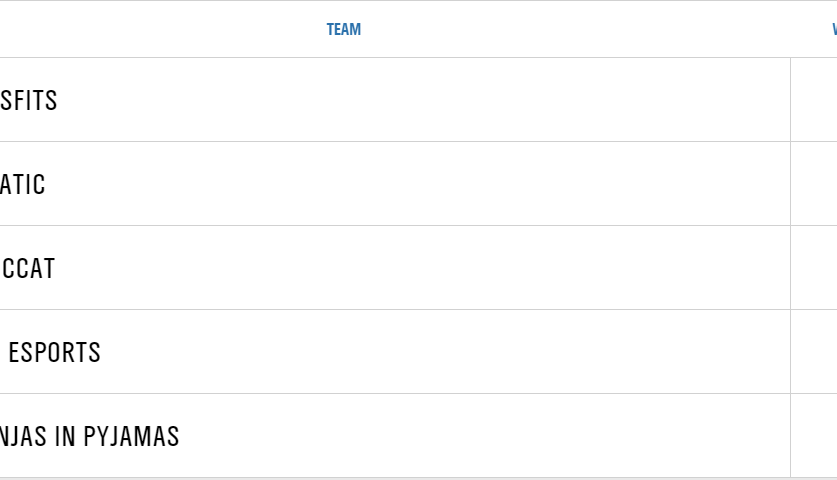Click the partially visible V column header
This screenshot has width=837, height=480.
[x=833, y=30]
